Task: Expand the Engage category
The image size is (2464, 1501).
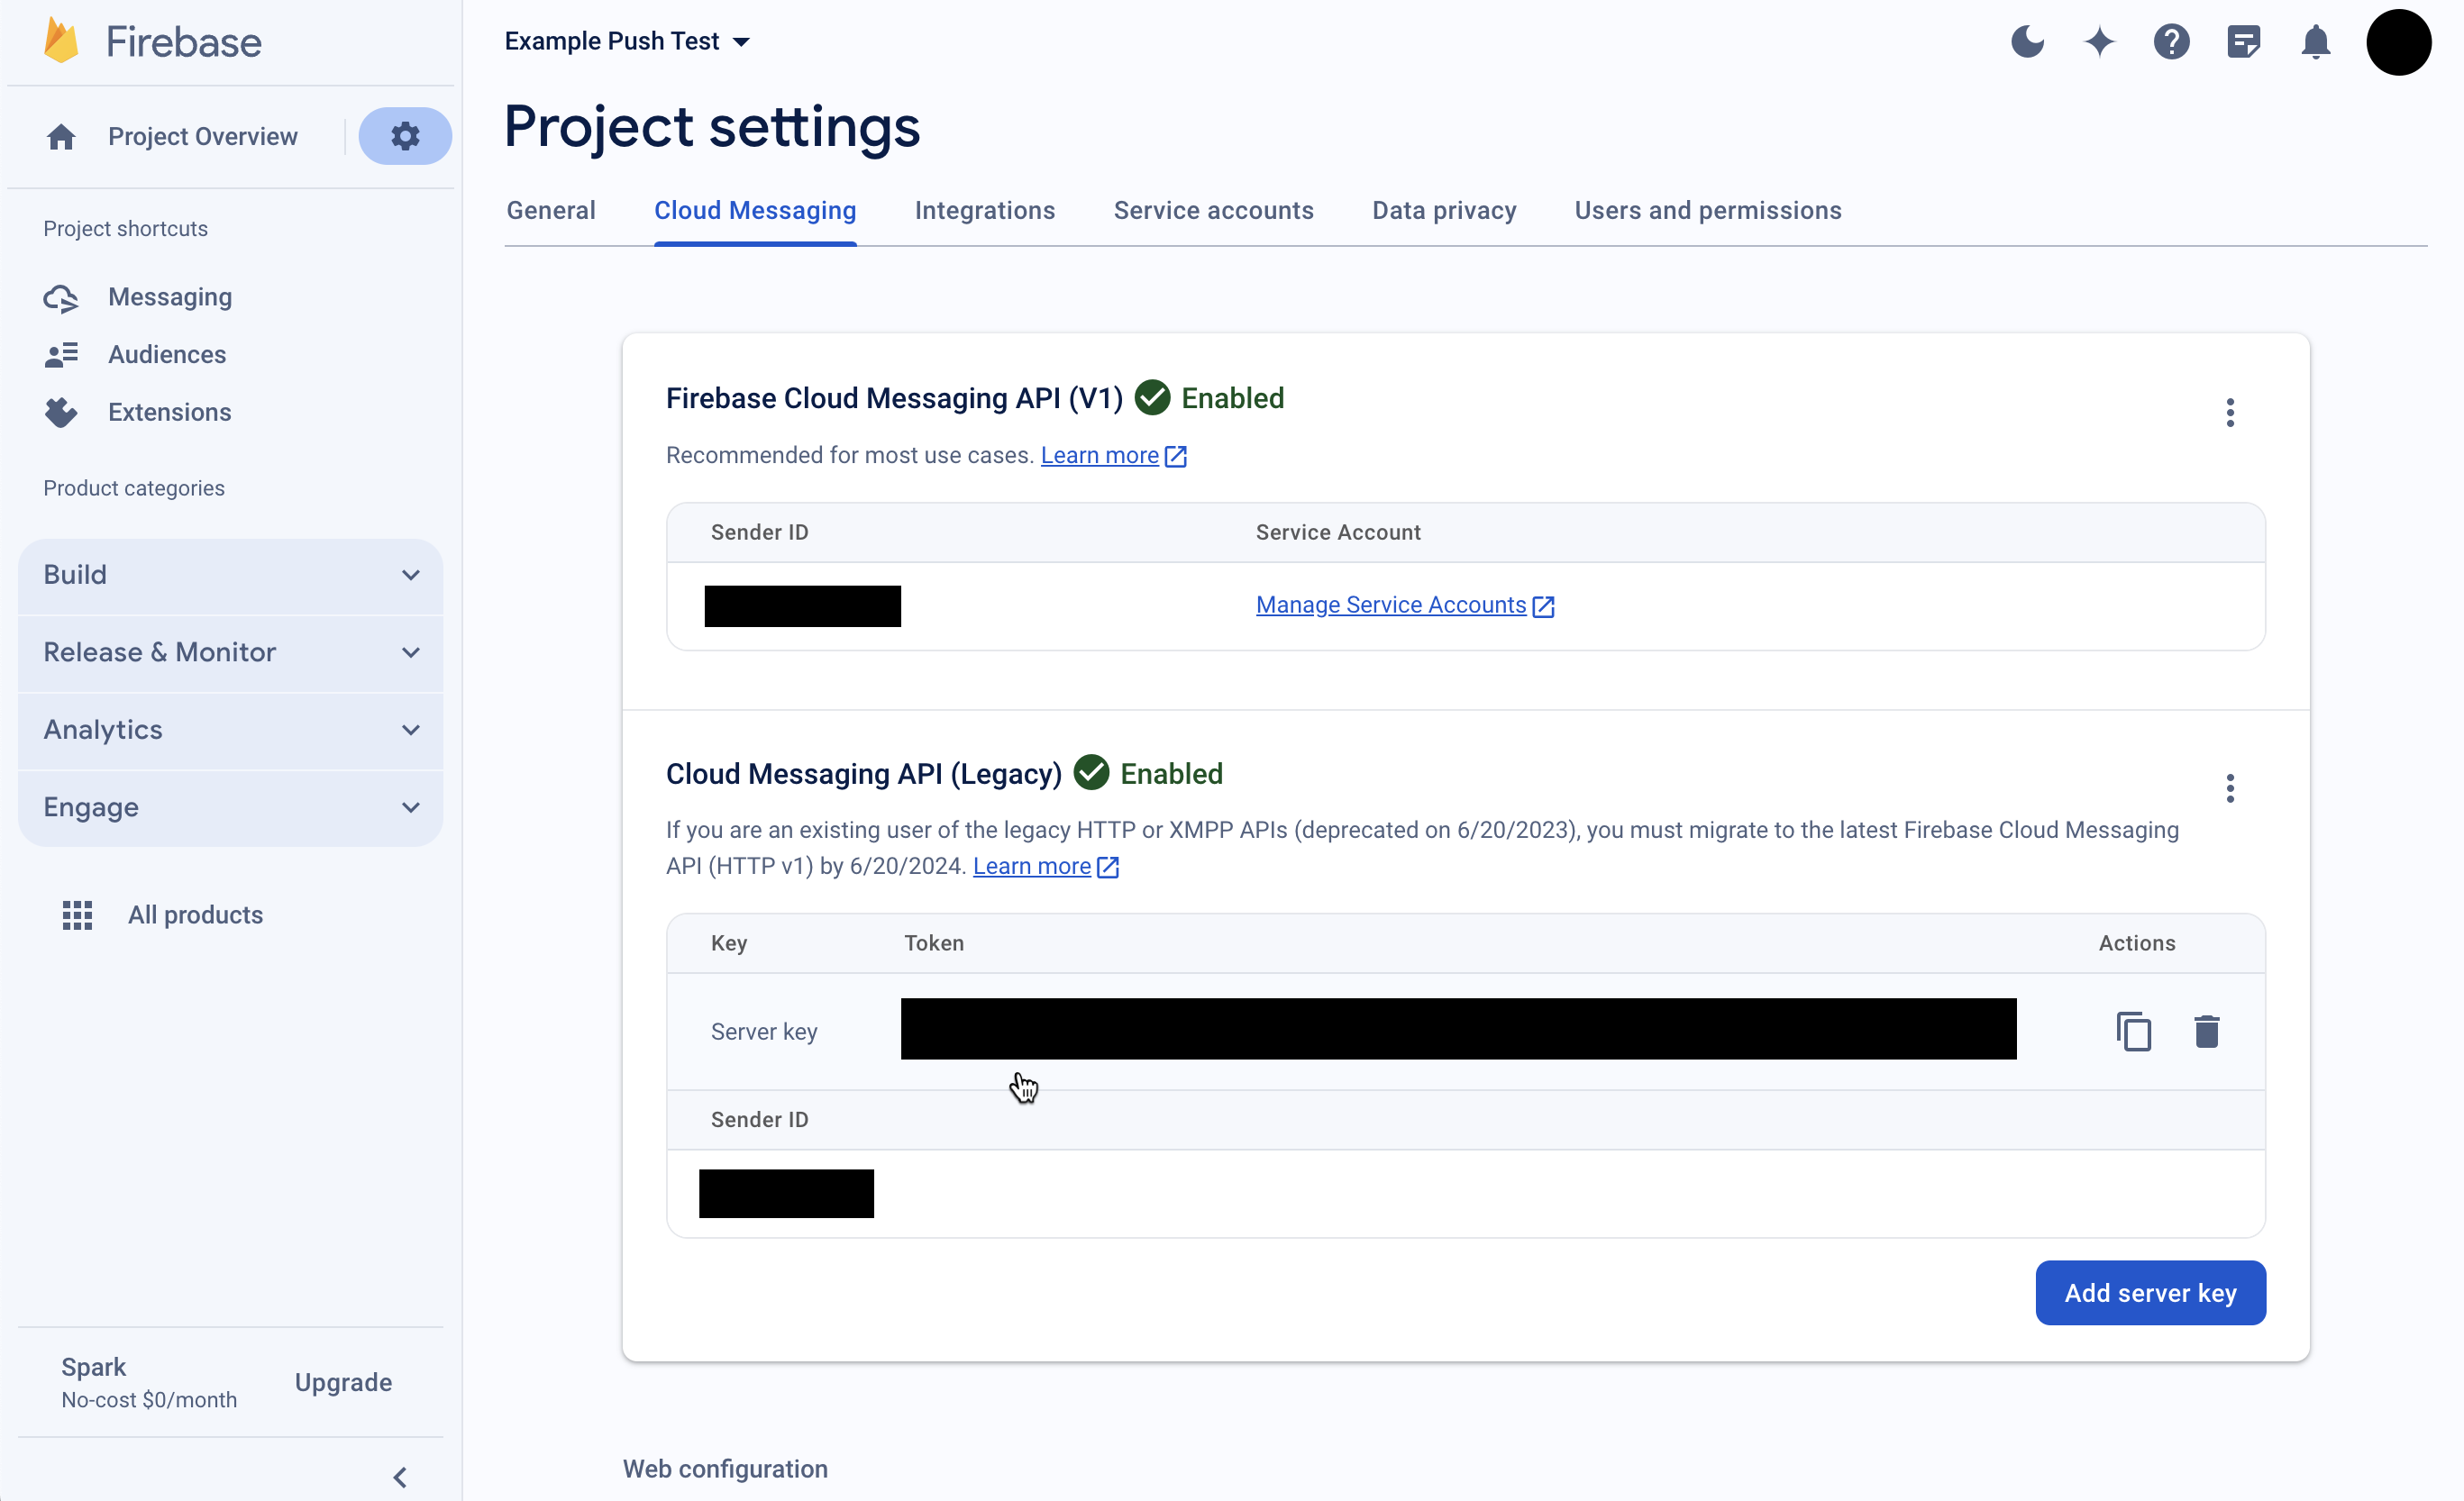Action: coord(230,807)
